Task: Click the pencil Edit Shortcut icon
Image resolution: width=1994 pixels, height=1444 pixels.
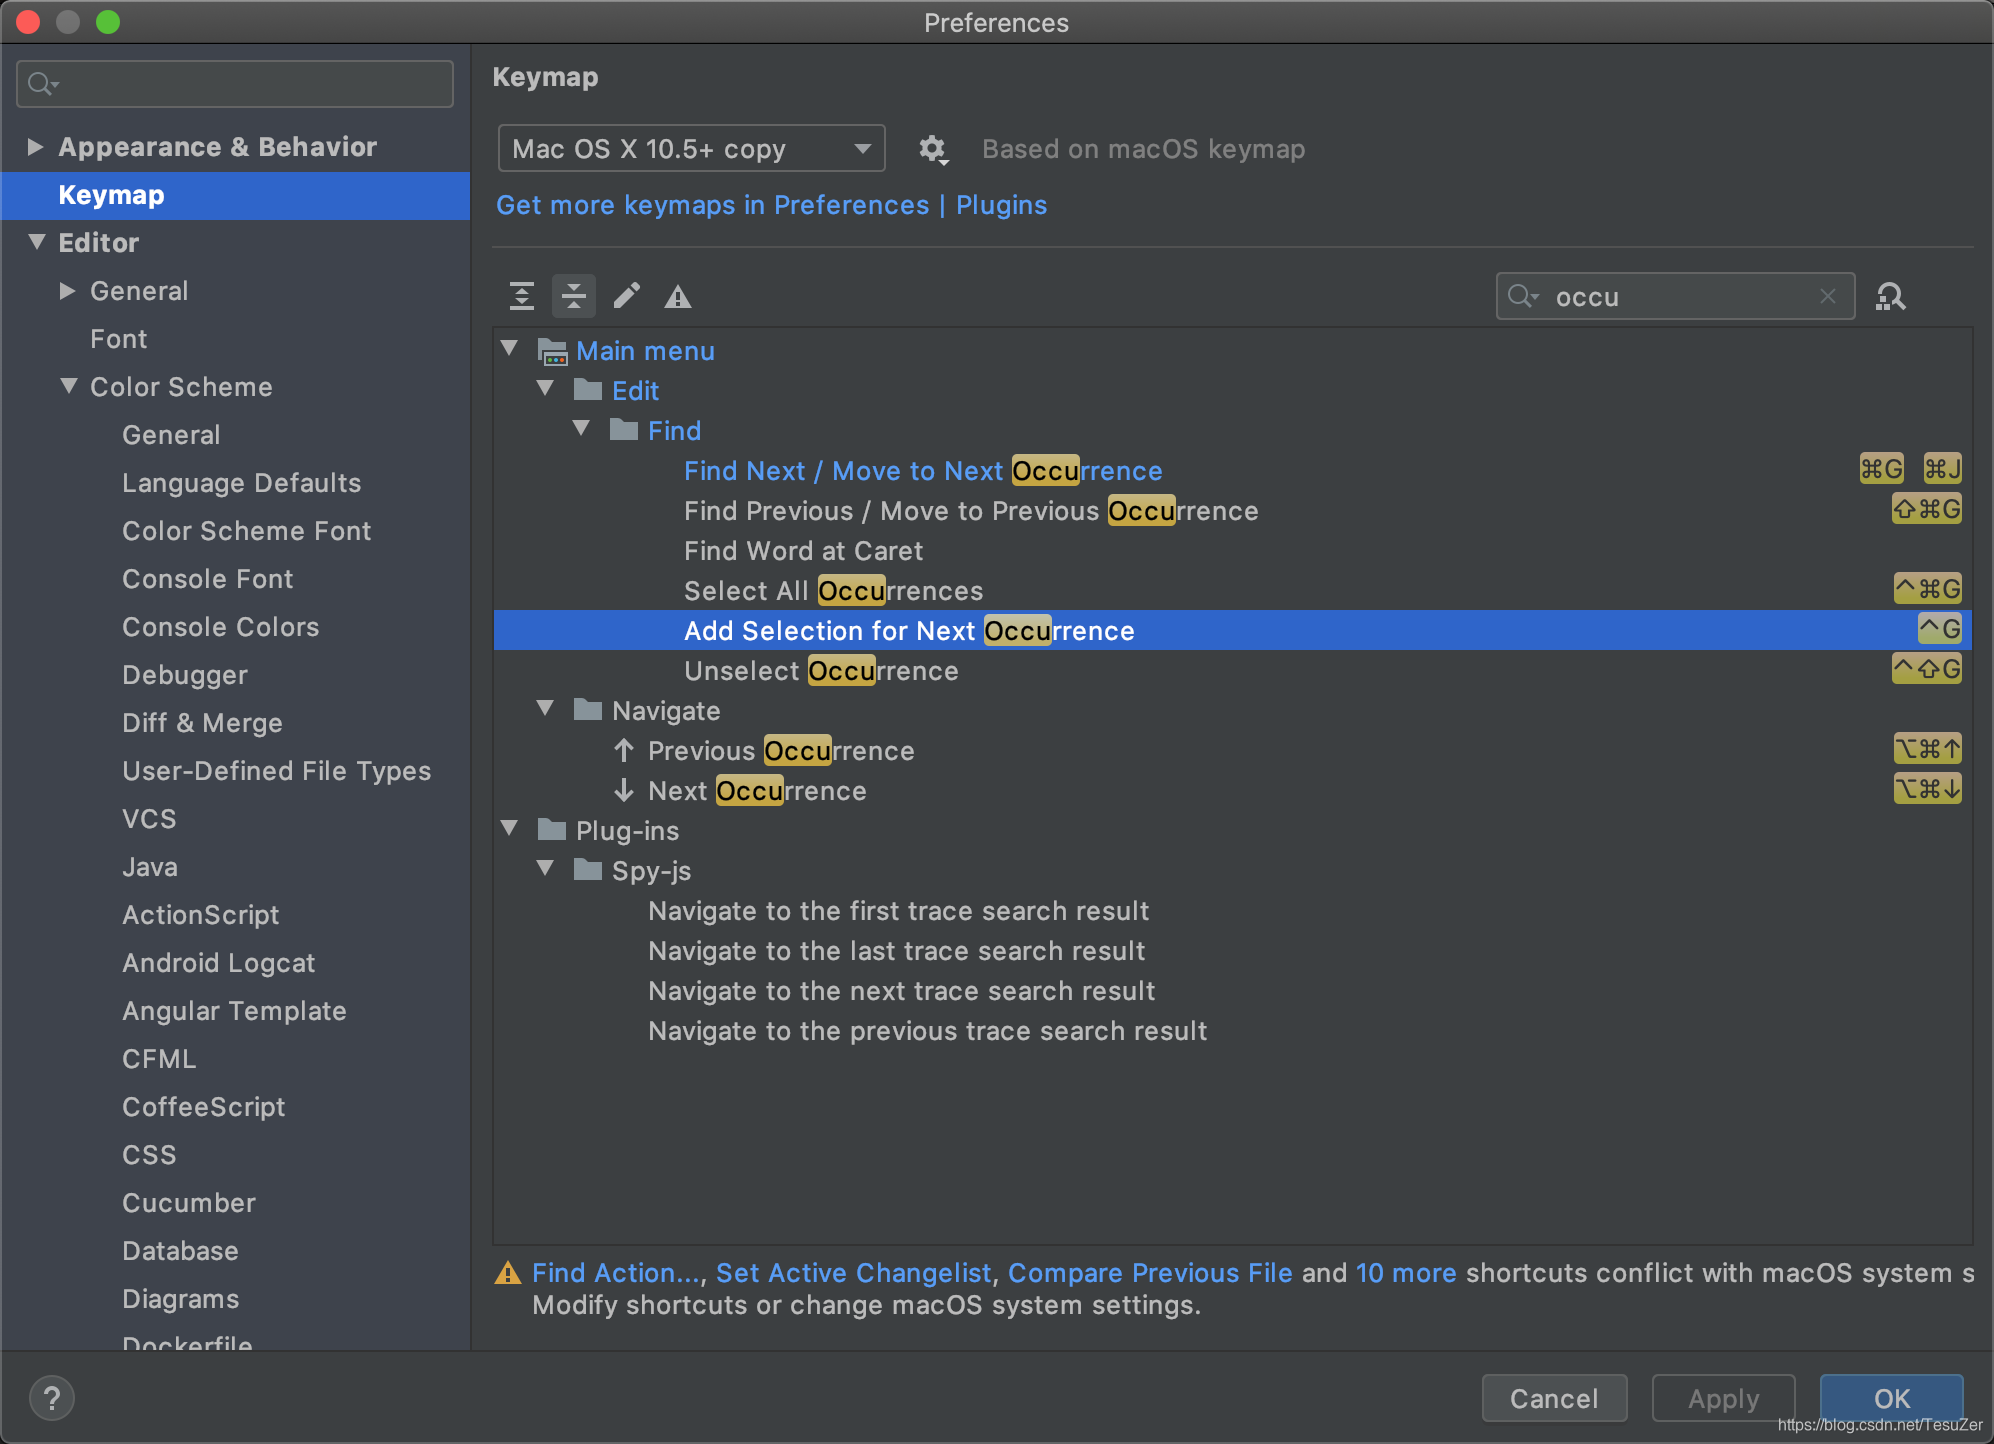Action: pos(627,296)
